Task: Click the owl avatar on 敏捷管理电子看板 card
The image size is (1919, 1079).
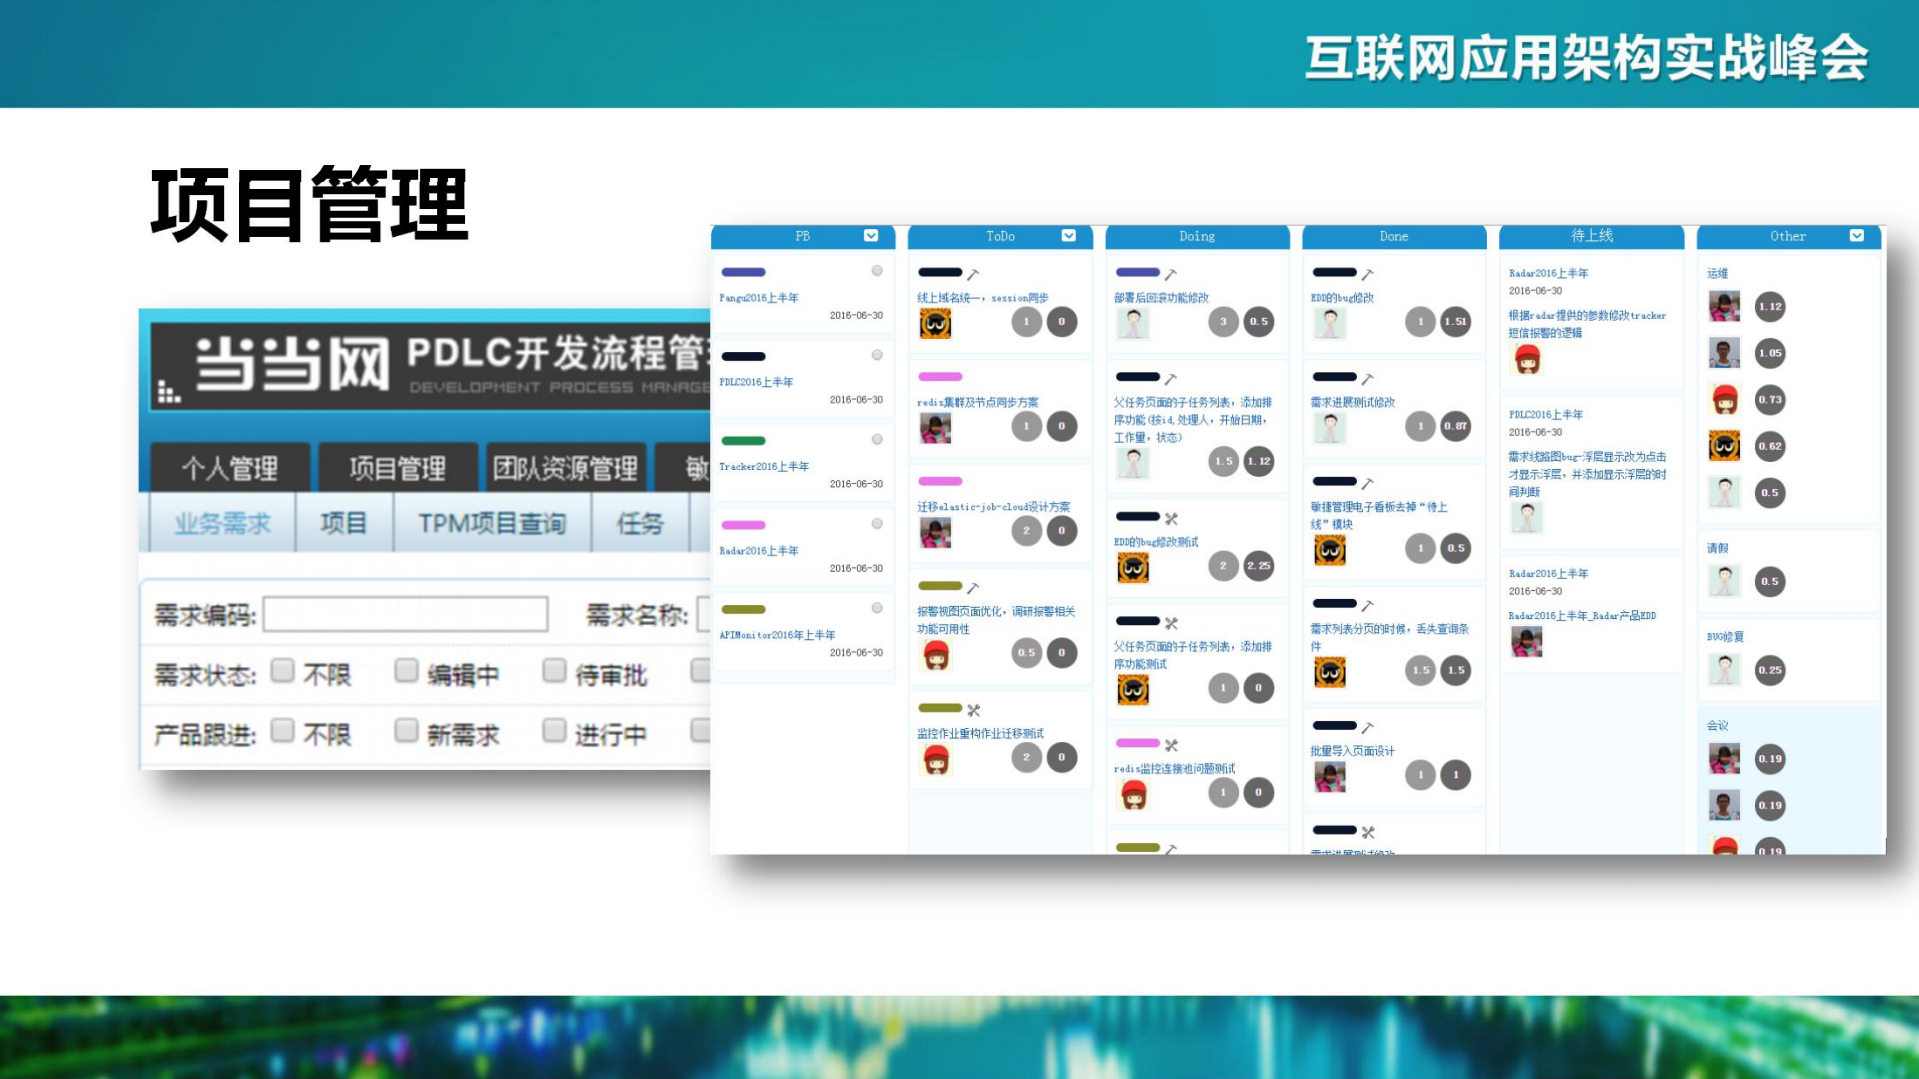Action: tap(1330, 549)
